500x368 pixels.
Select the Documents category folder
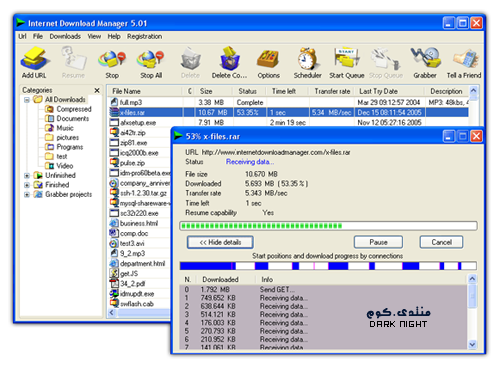pyautogui.click(x=67, y=118)
